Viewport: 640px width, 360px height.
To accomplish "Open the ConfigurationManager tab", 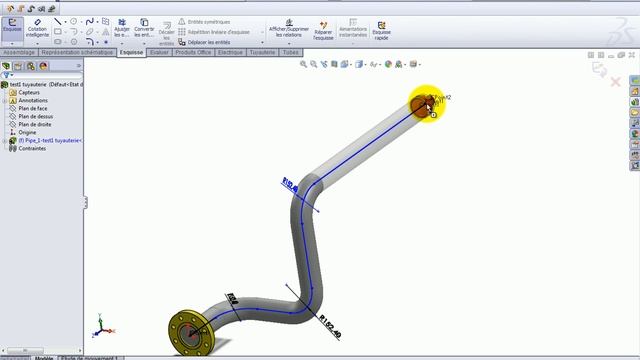I will click(x=31, y=66).
